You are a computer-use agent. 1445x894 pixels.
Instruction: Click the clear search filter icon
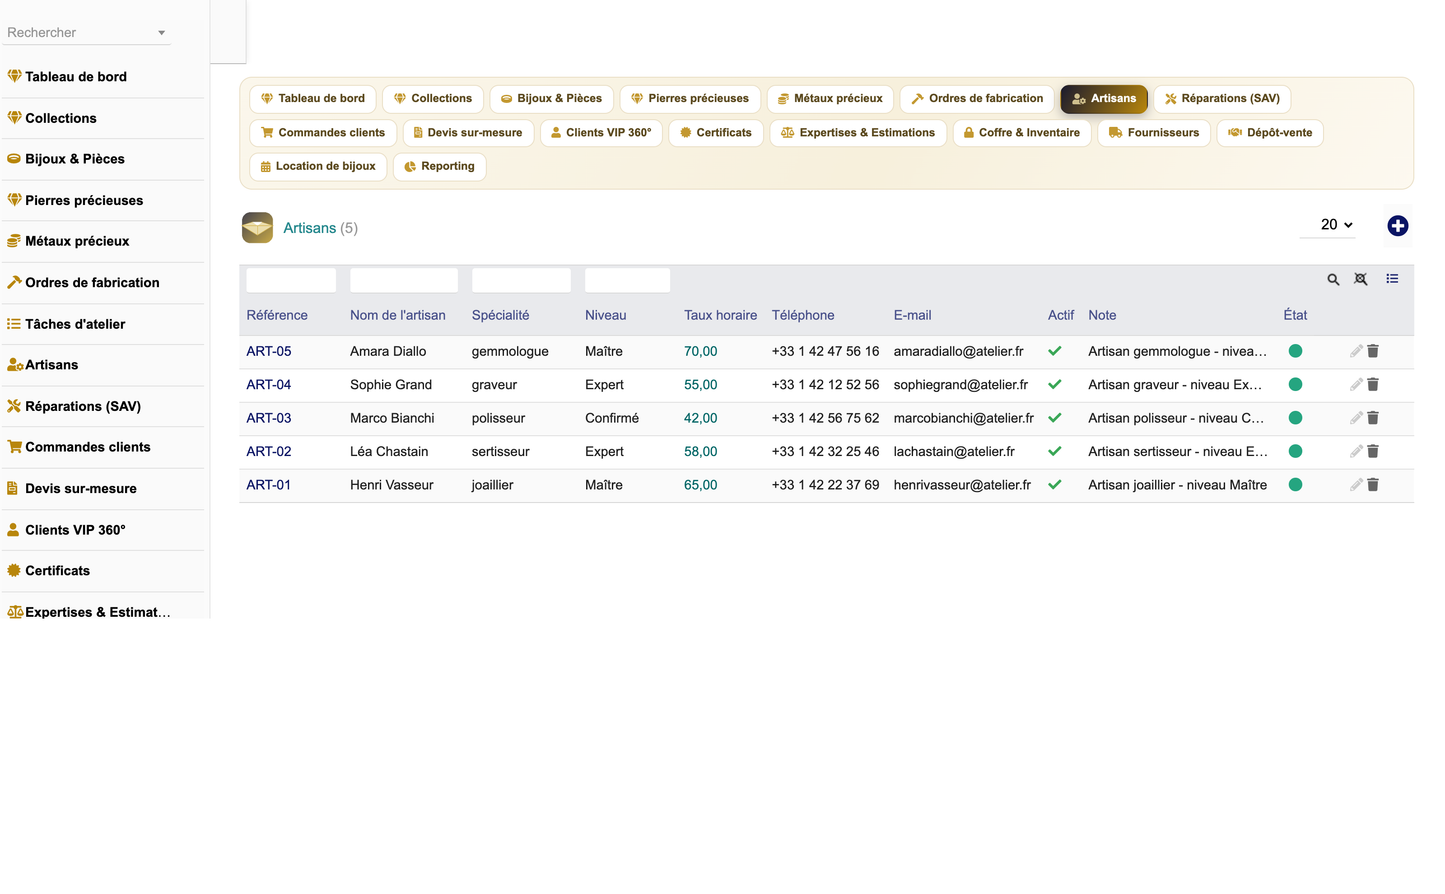coord(1361,280)
